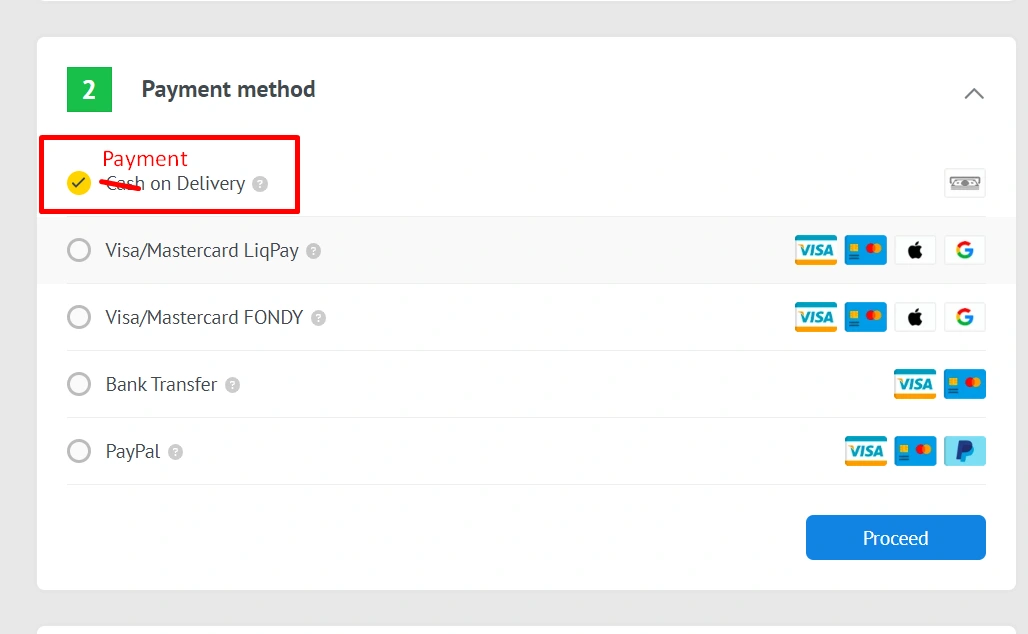Click the Google Pay icon in FONDY row
Image resolution: width=1028 pixels, height=634 pixels.
965,317
